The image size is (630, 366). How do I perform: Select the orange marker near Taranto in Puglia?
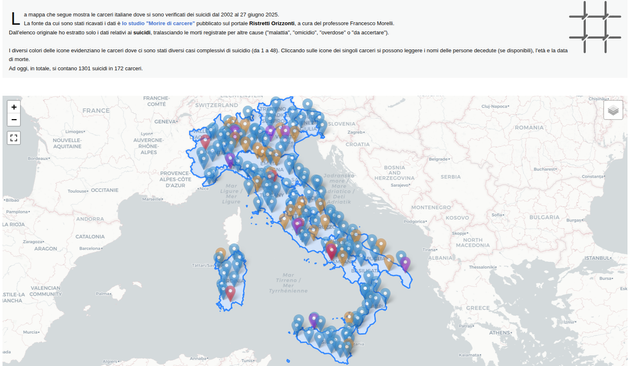click(x=389, y=262)
